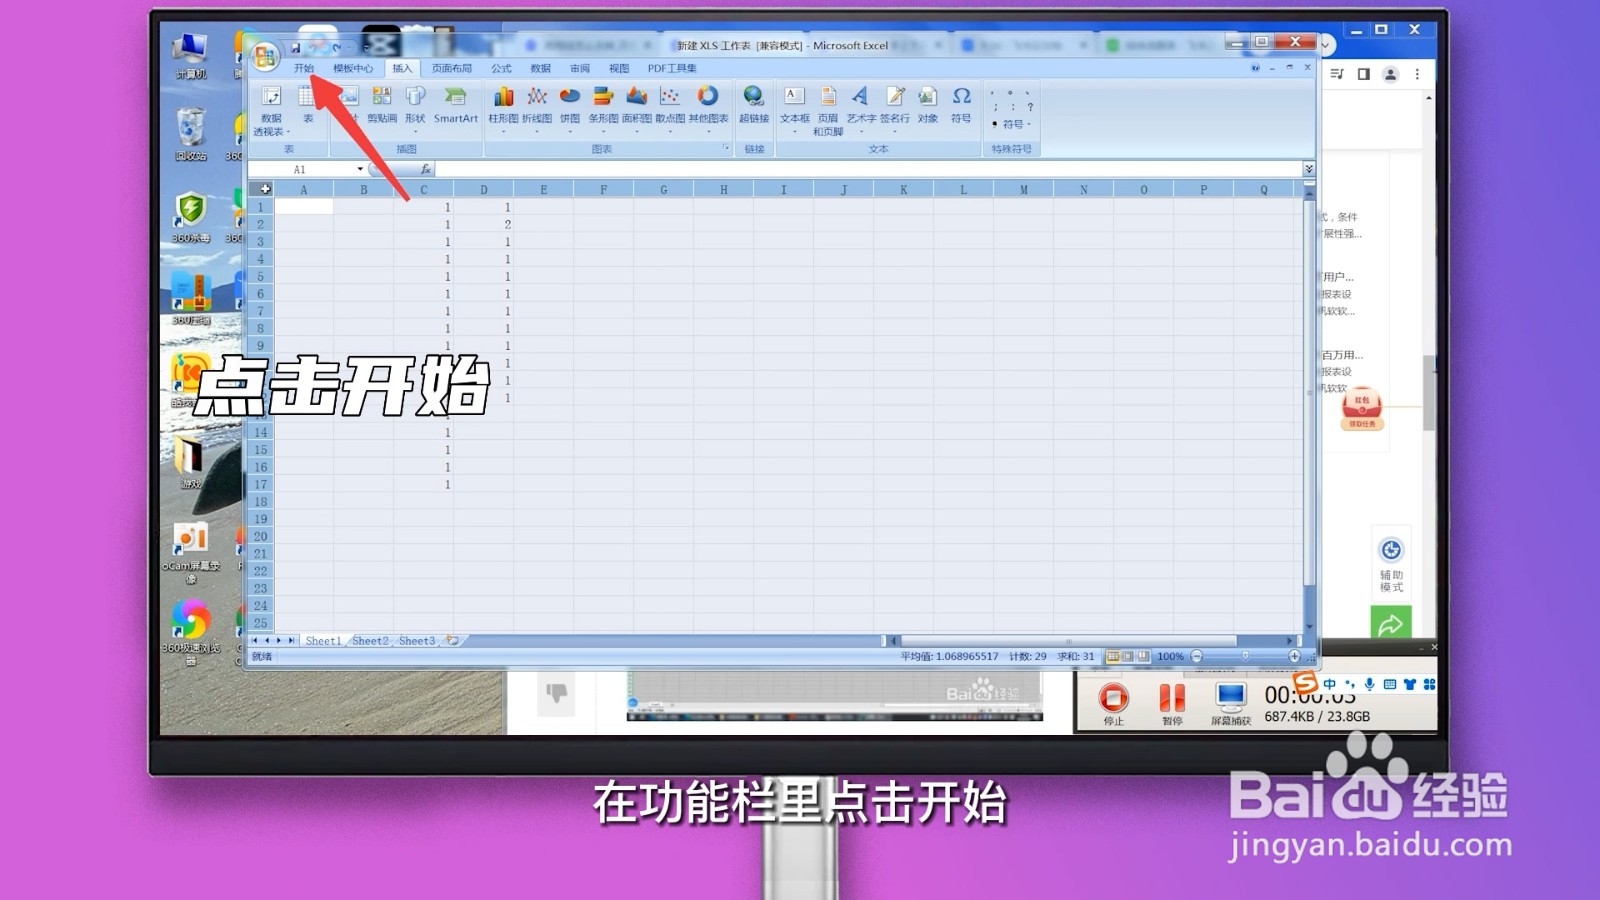Screen dimensions: 1600x900
Task: Click the select all corner button
Action: tap(261, 189)
